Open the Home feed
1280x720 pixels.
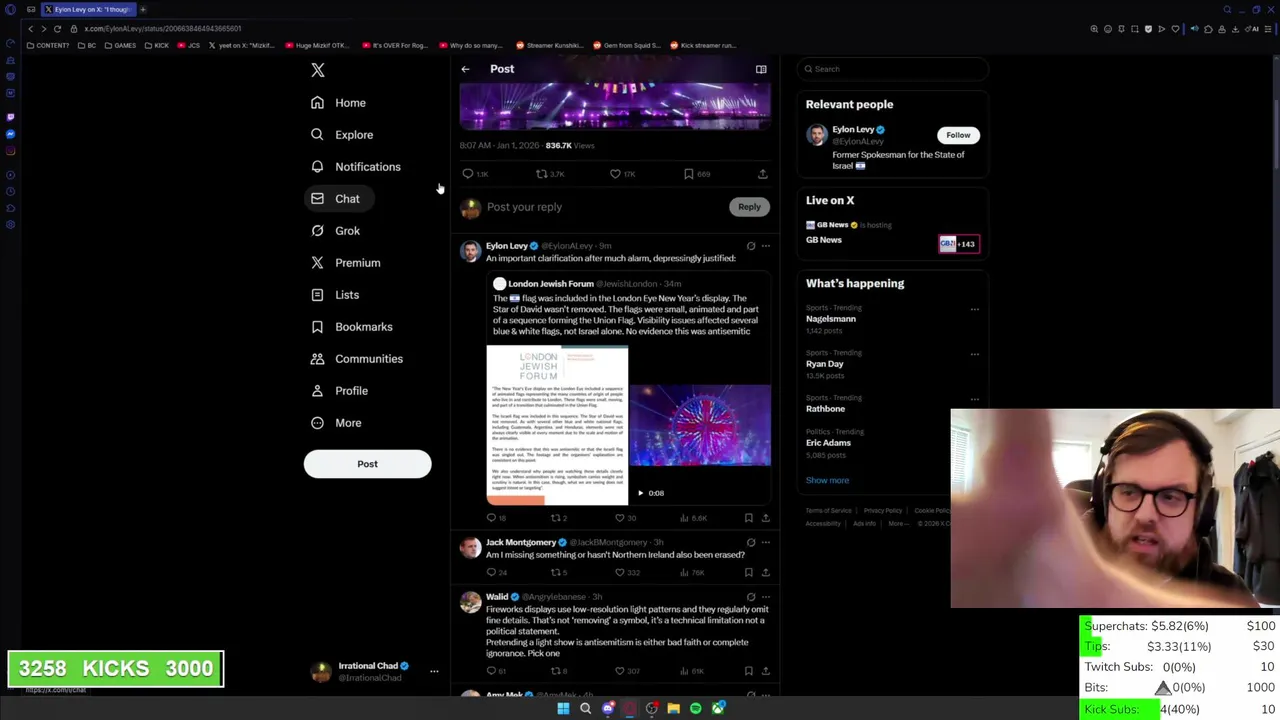pyautogui.click(x=338, y=103)
